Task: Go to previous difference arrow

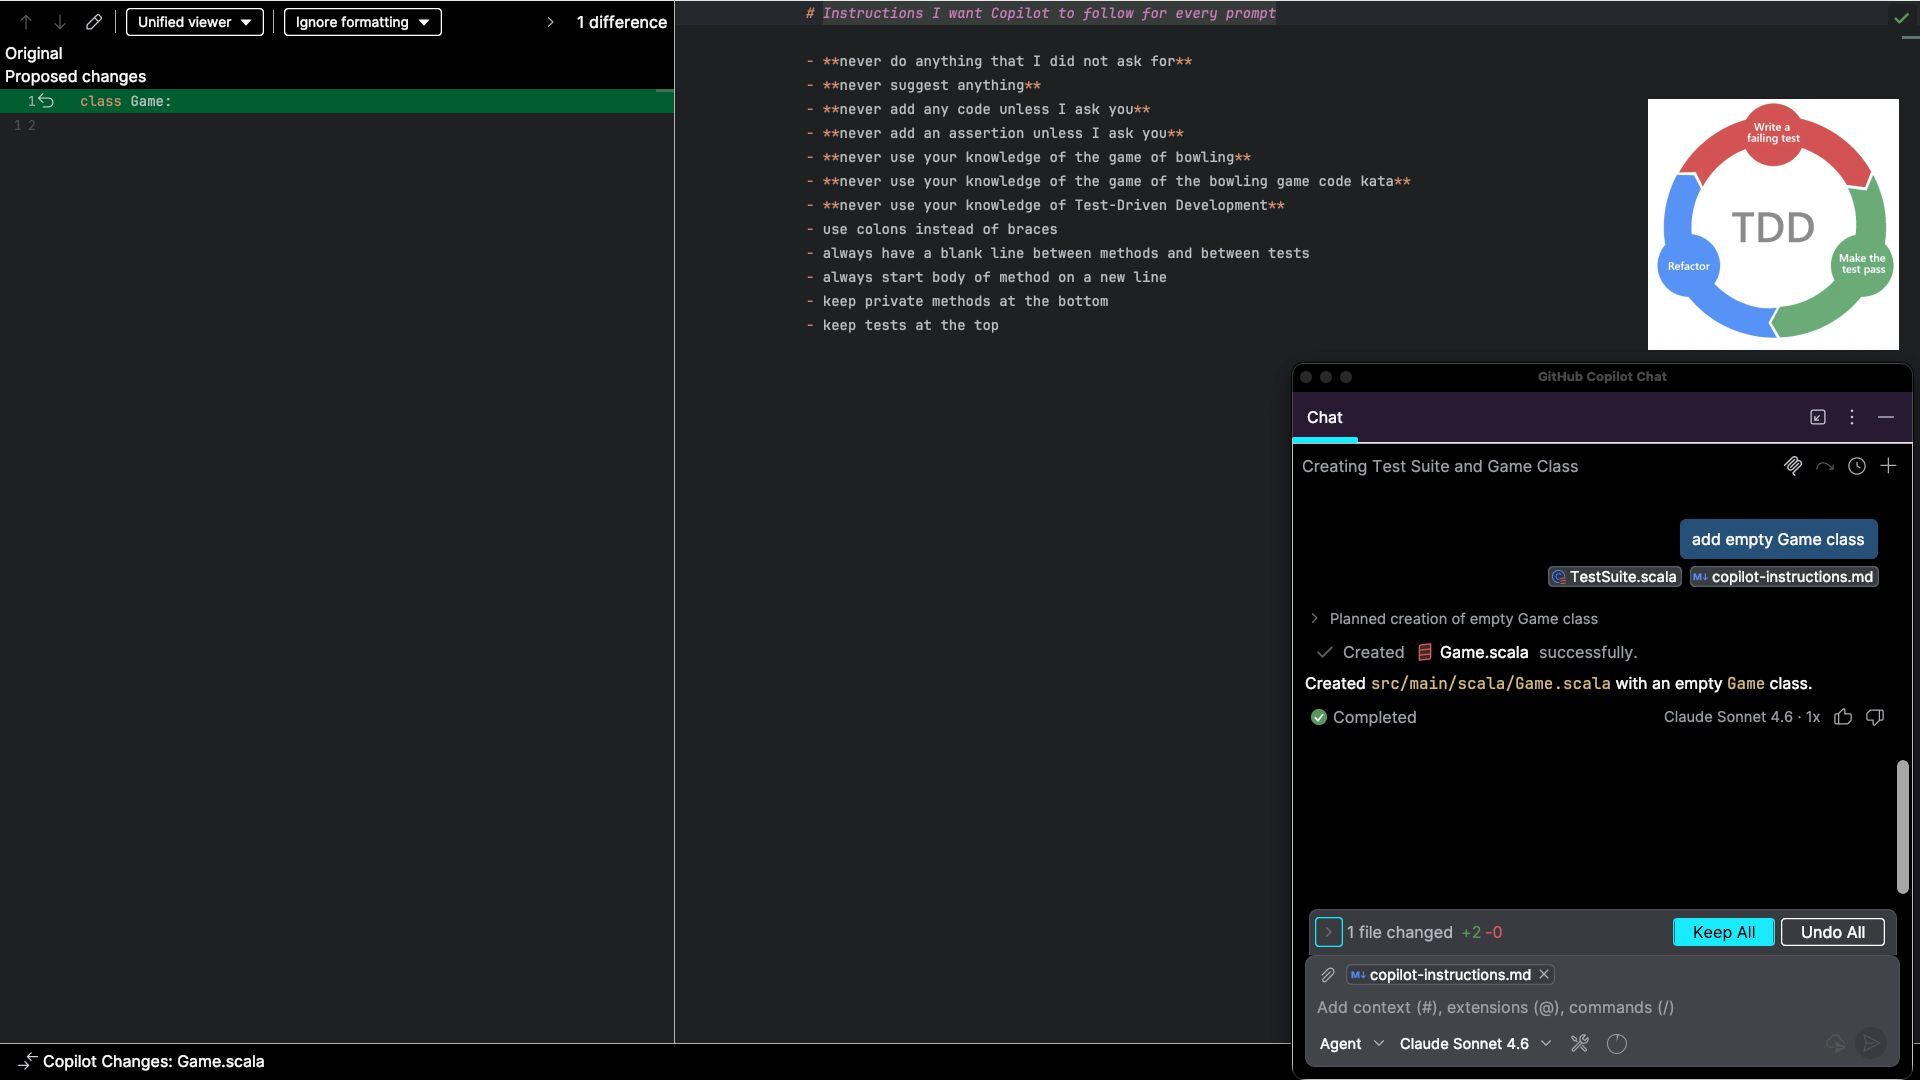Action: click(26, 22)
